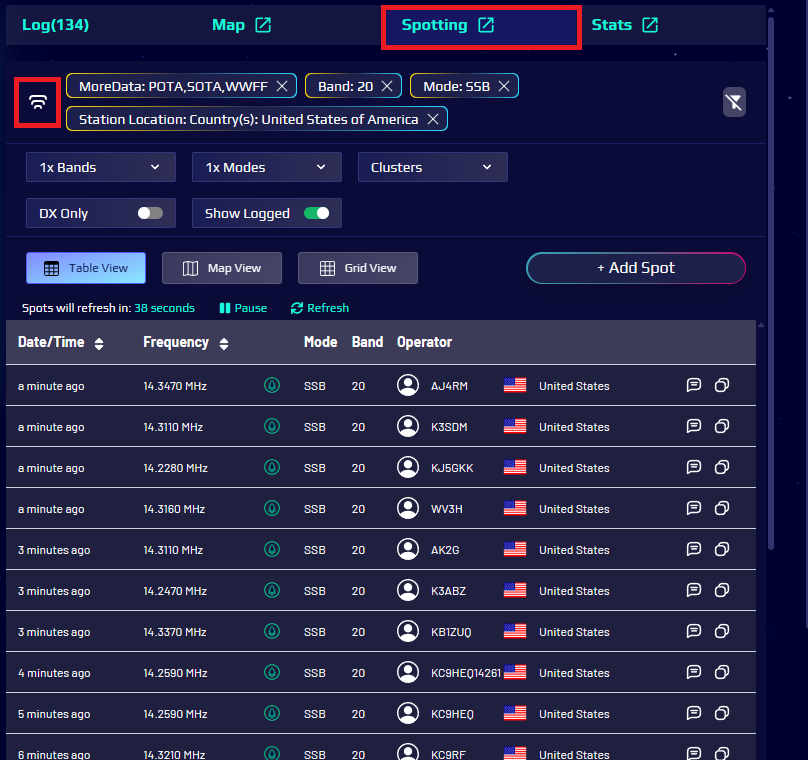The height and width of the screenshot is (760, 808).
Task: Select the Spotting tab
Action: [x=434, y=25]
